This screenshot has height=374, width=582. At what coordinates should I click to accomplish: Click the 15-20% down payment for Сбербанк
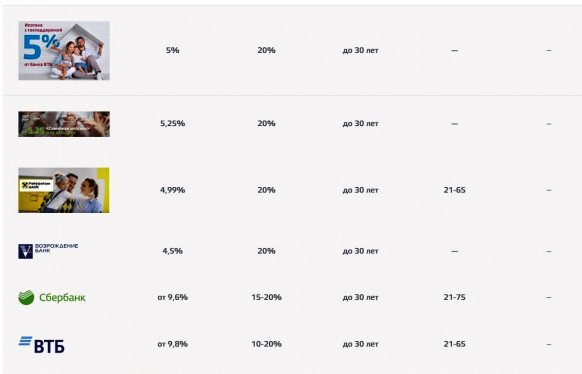coord(267,297)
